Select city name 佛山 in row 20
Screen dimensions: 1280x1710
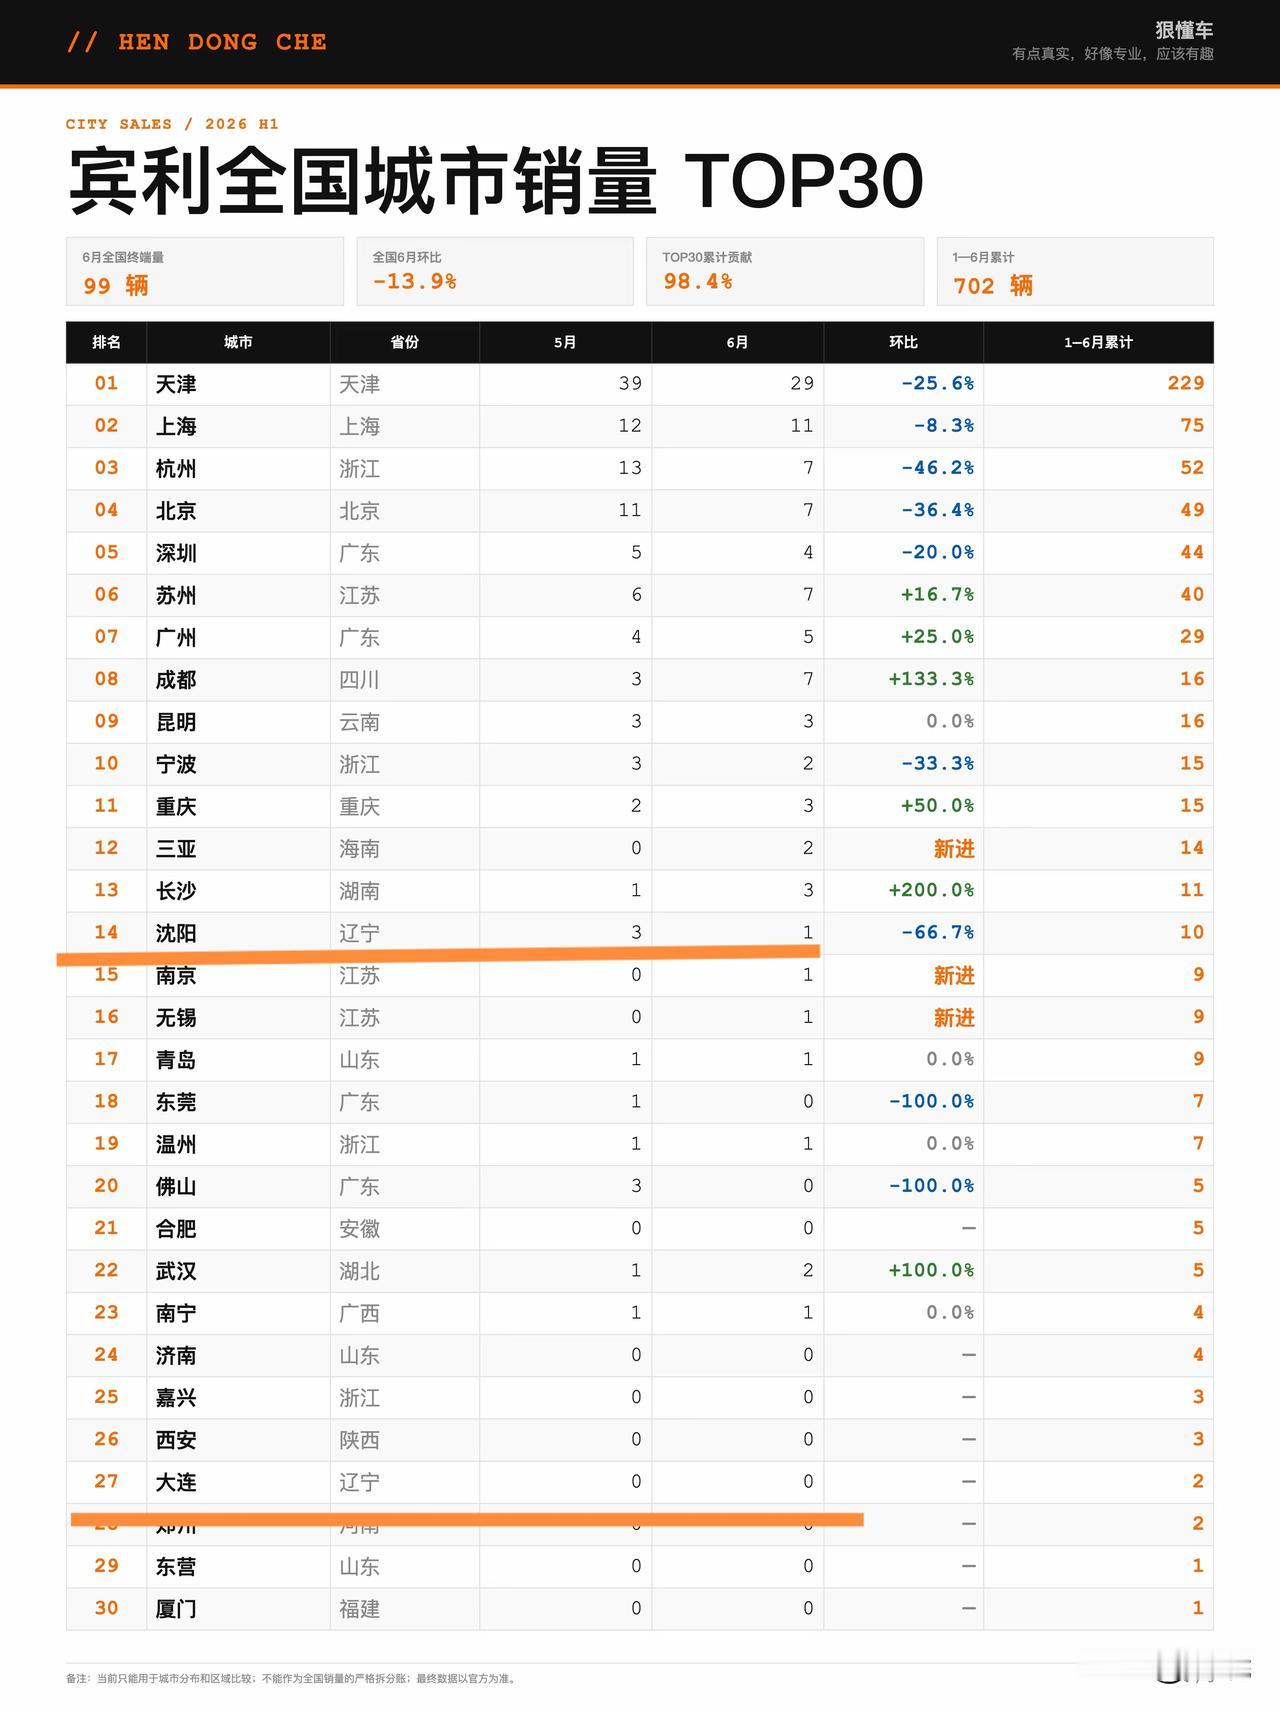coord(176,1187)
